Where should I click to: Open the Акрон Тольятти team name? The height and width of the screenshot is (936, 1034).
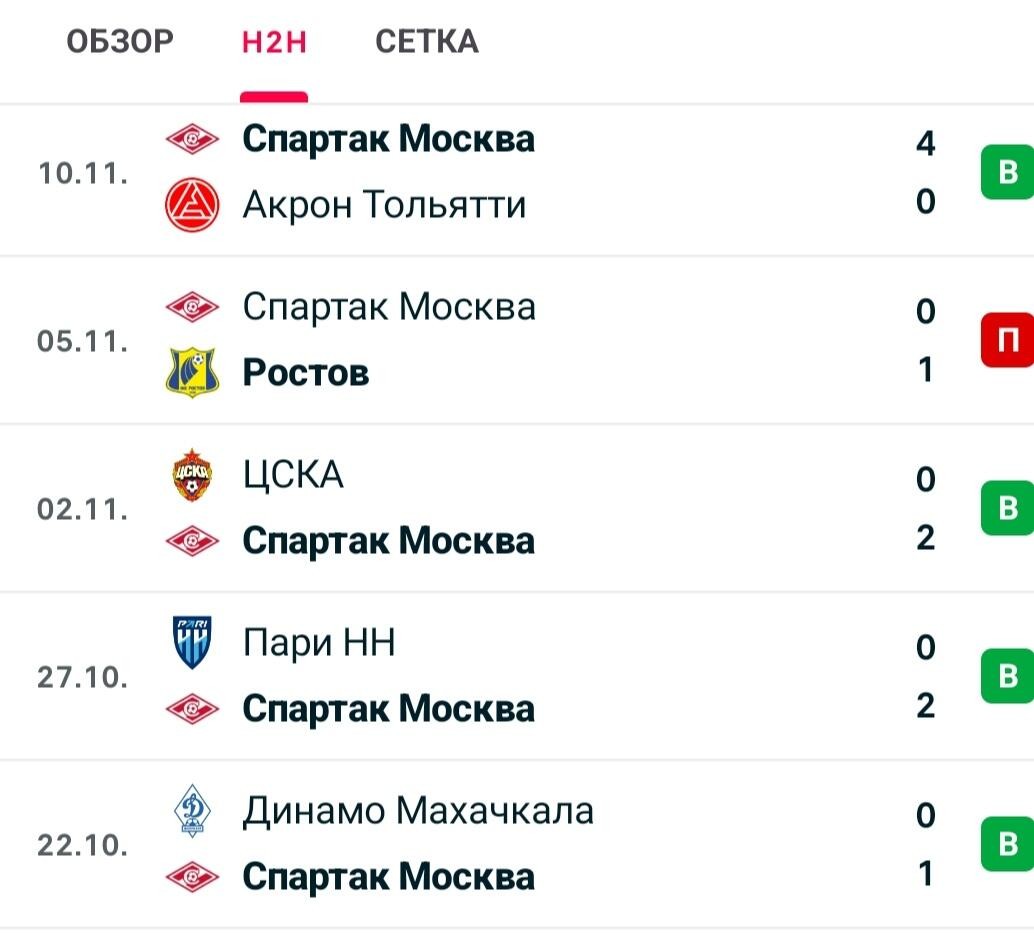(x=384, y=204)
